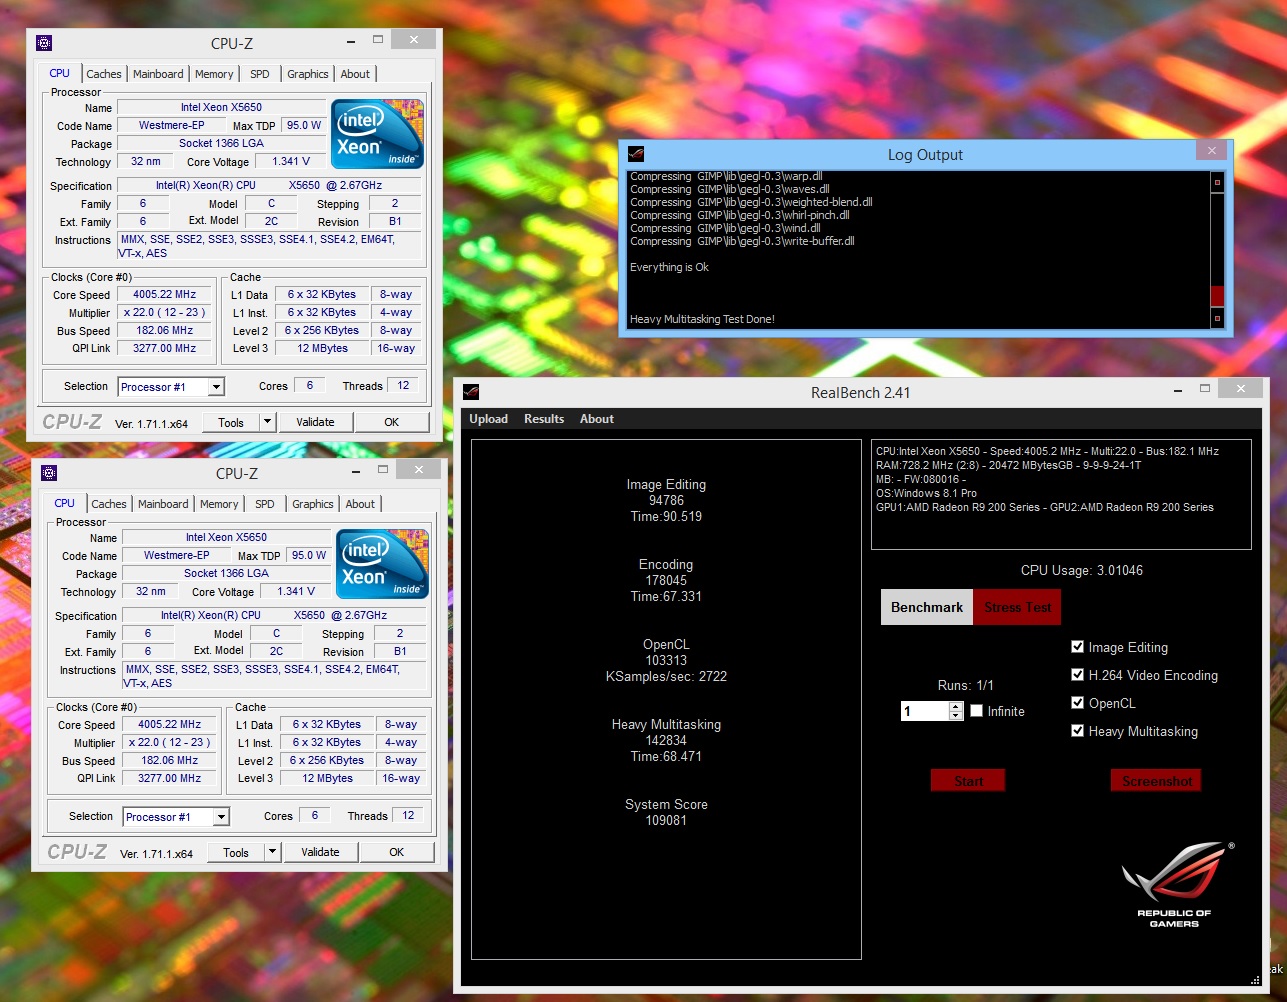The image size is (1287, 1002).
Task: Open About tab in top CPU-Z
Action: coord(355,74)
